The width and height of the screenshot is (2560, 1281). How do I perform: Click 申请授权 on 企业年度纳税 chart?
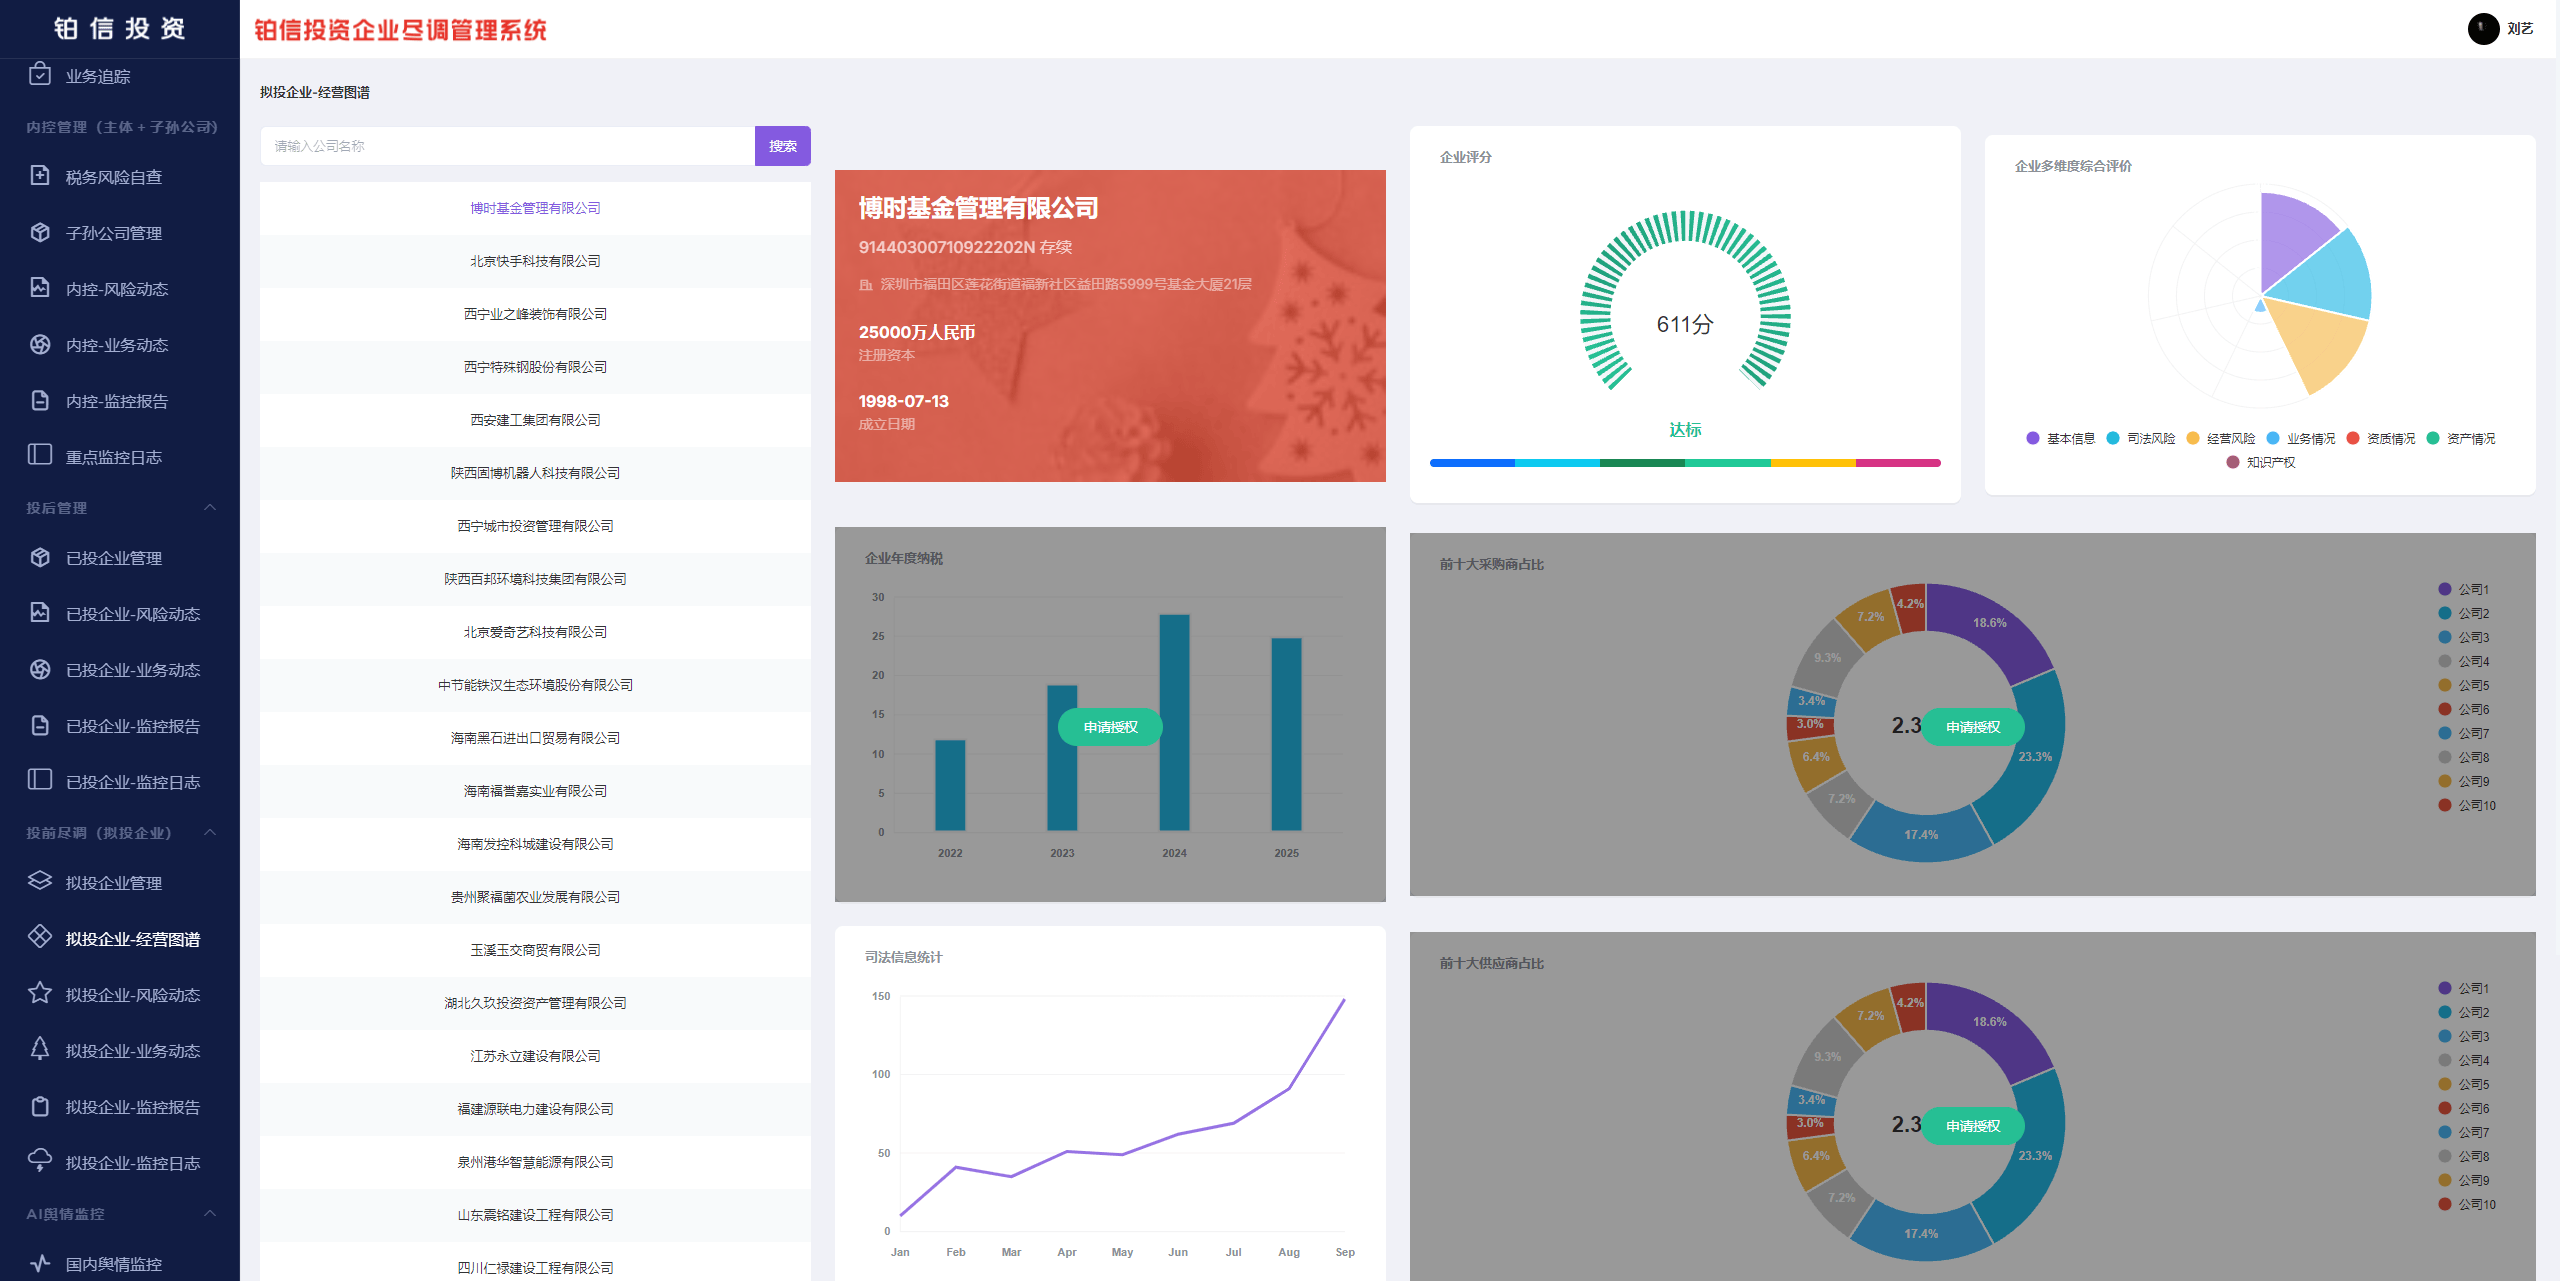coord(1110,727)
